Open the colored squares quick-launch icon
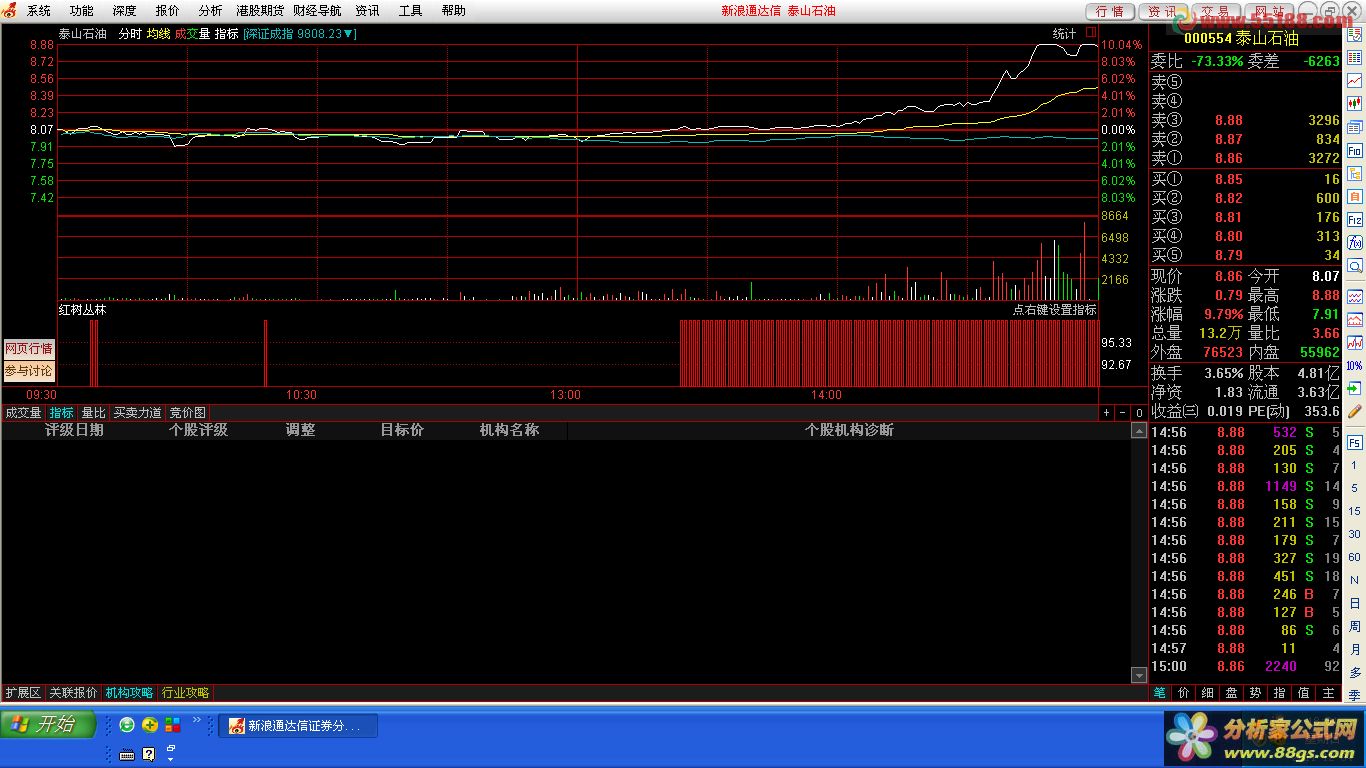Screen dimensions: 1366x768 [x=173, y=725]
